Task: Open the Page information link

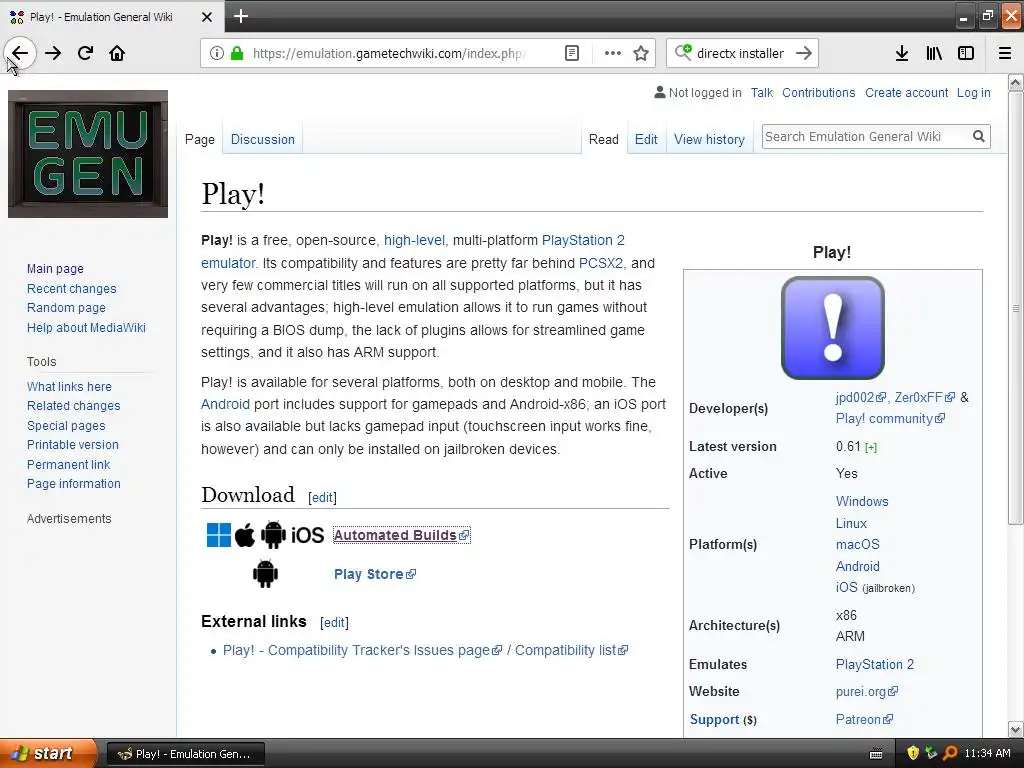Action: 73,484
